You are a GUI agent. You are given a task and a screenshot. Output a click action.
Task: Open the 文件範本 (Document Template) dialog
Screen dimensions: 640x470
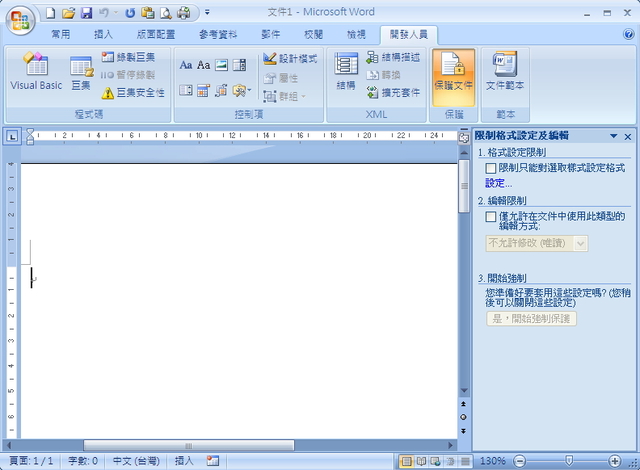(x=505, y=73)
